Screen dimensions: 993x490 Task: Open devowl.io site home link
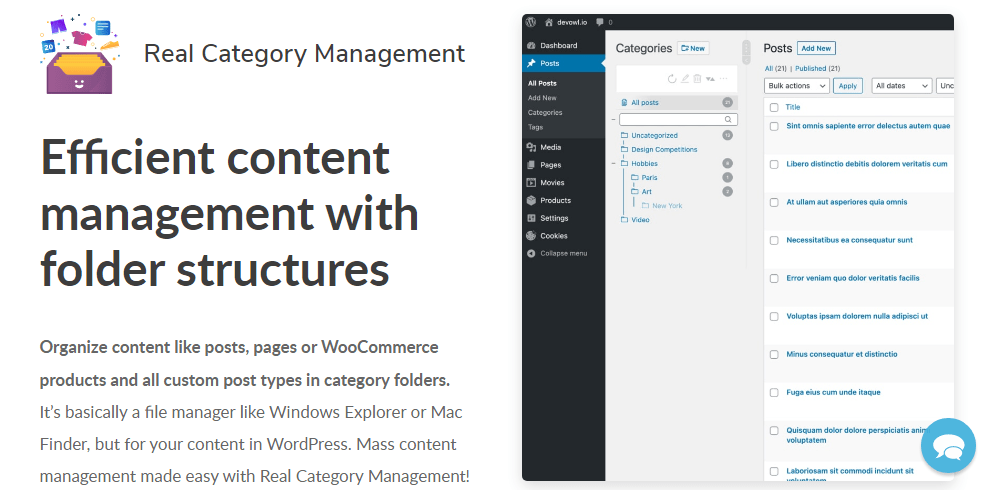[566, 22]
